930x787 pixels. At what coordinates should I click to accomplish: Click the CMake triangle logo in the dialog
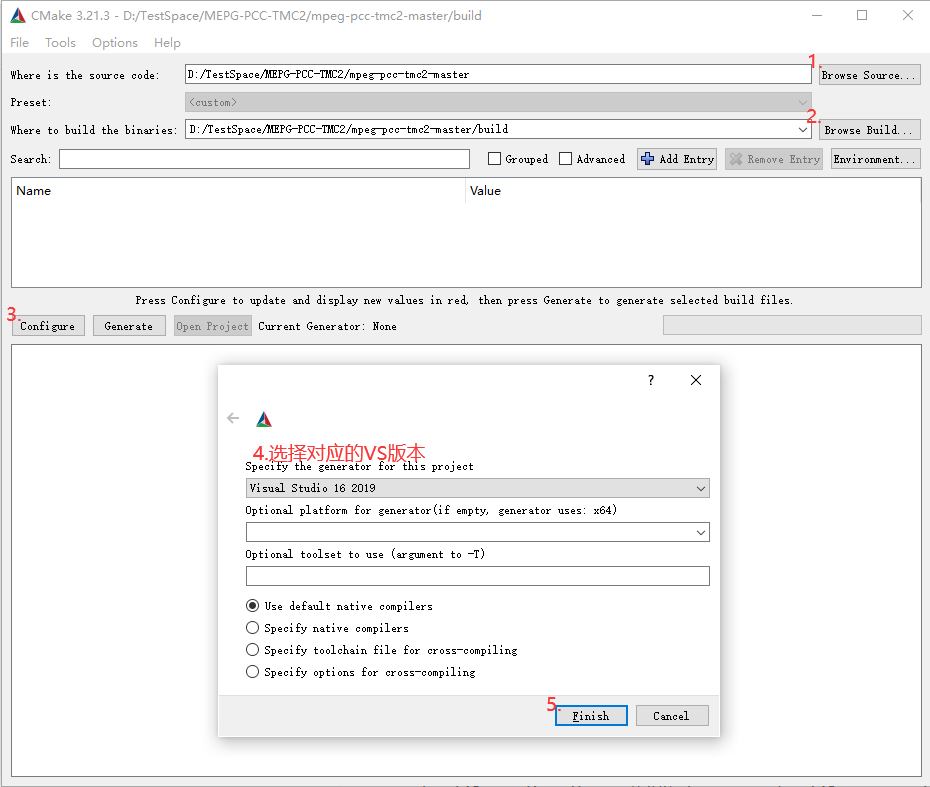(x=264, y=419)
